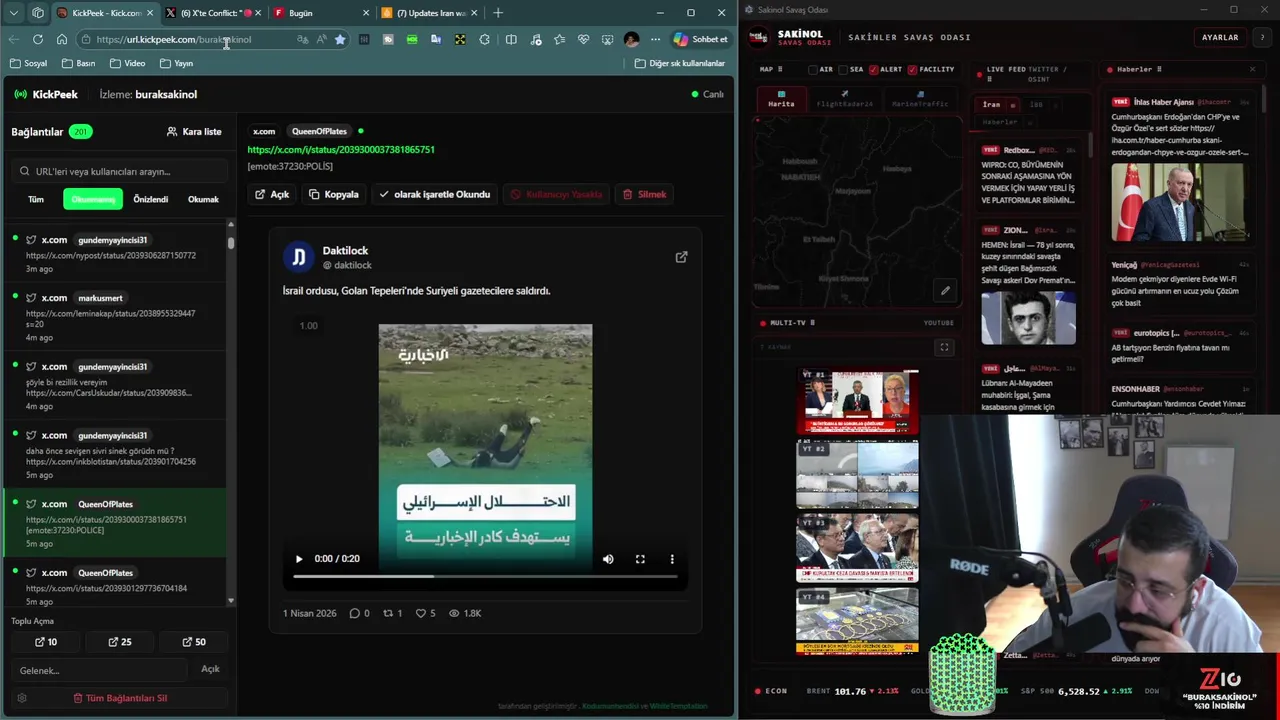
Task: Select the Tüm filter tab
Action: click(x=35, y=199)
